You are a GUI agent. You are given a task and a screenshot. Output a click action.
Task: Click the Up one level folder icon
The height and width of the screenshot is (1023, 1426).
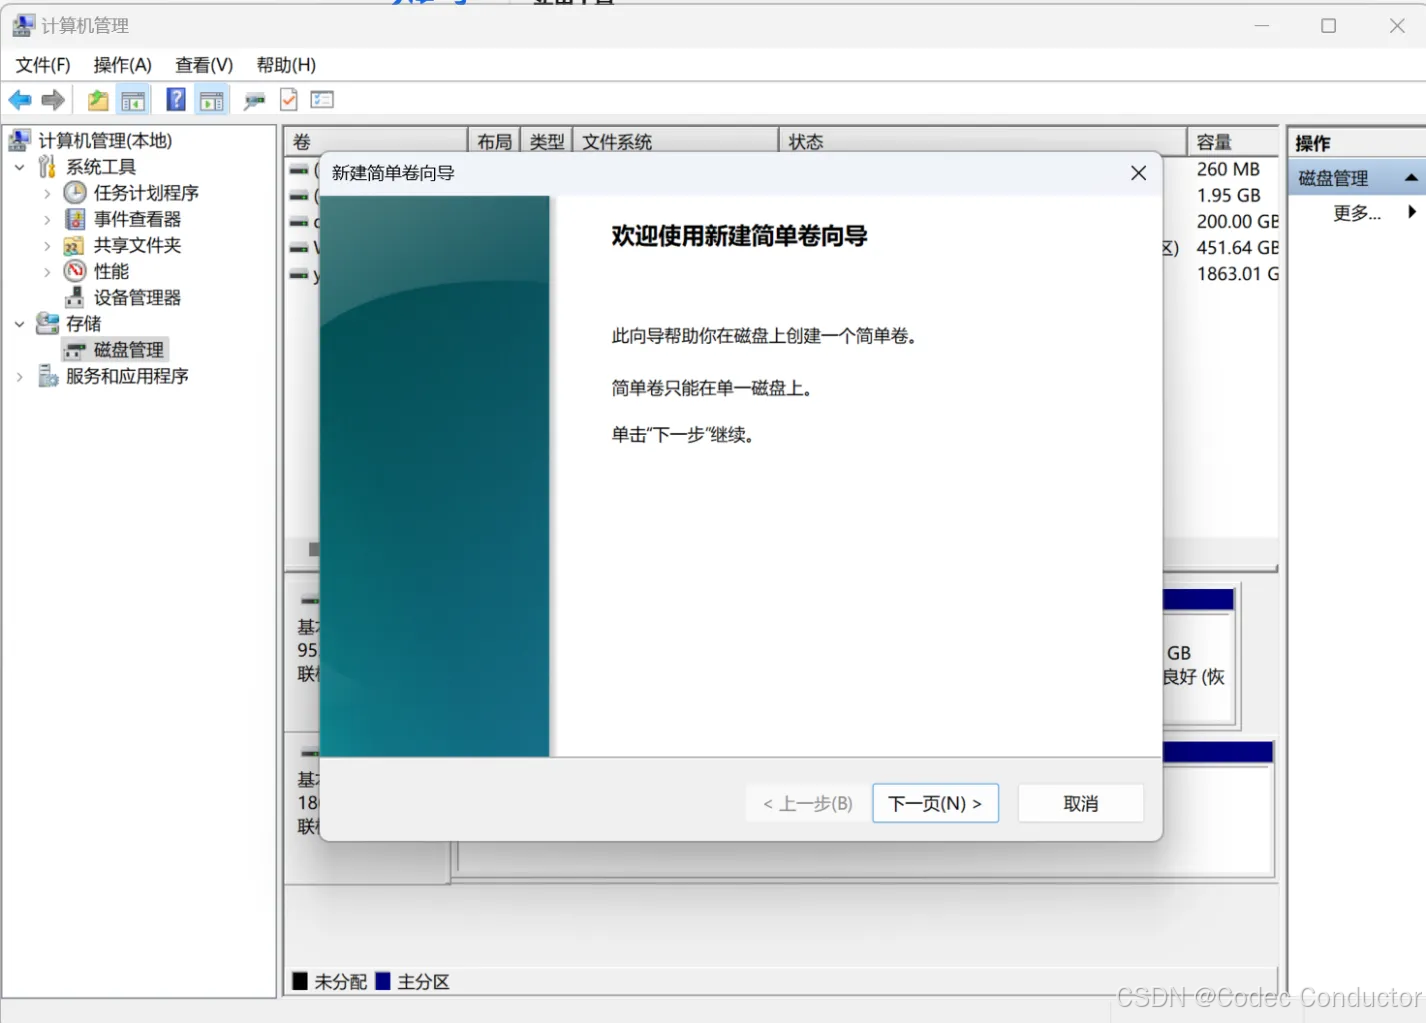[x=98, y=100]
